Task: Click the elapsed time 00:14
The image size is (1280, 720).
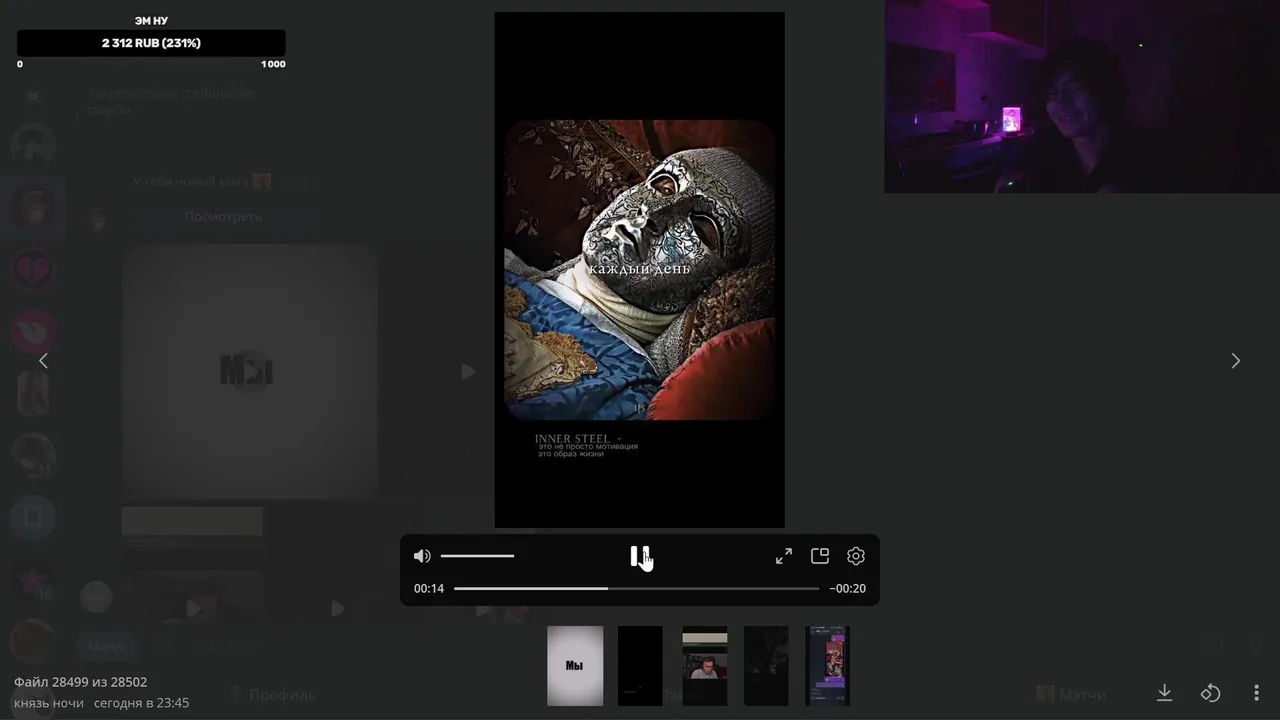Action: tap(429, 589)
